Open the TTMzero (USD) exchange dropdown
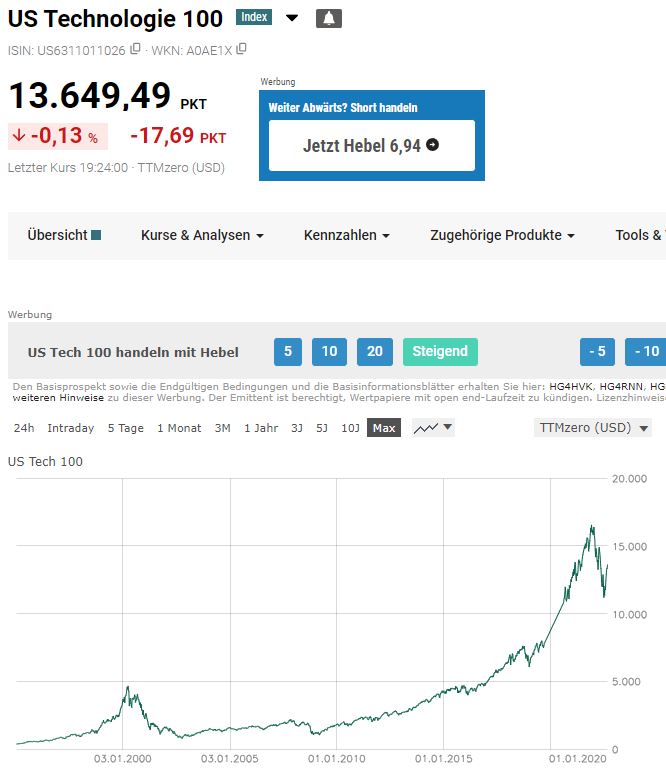Viewport: 666px width, 782px height. point(593,428)
